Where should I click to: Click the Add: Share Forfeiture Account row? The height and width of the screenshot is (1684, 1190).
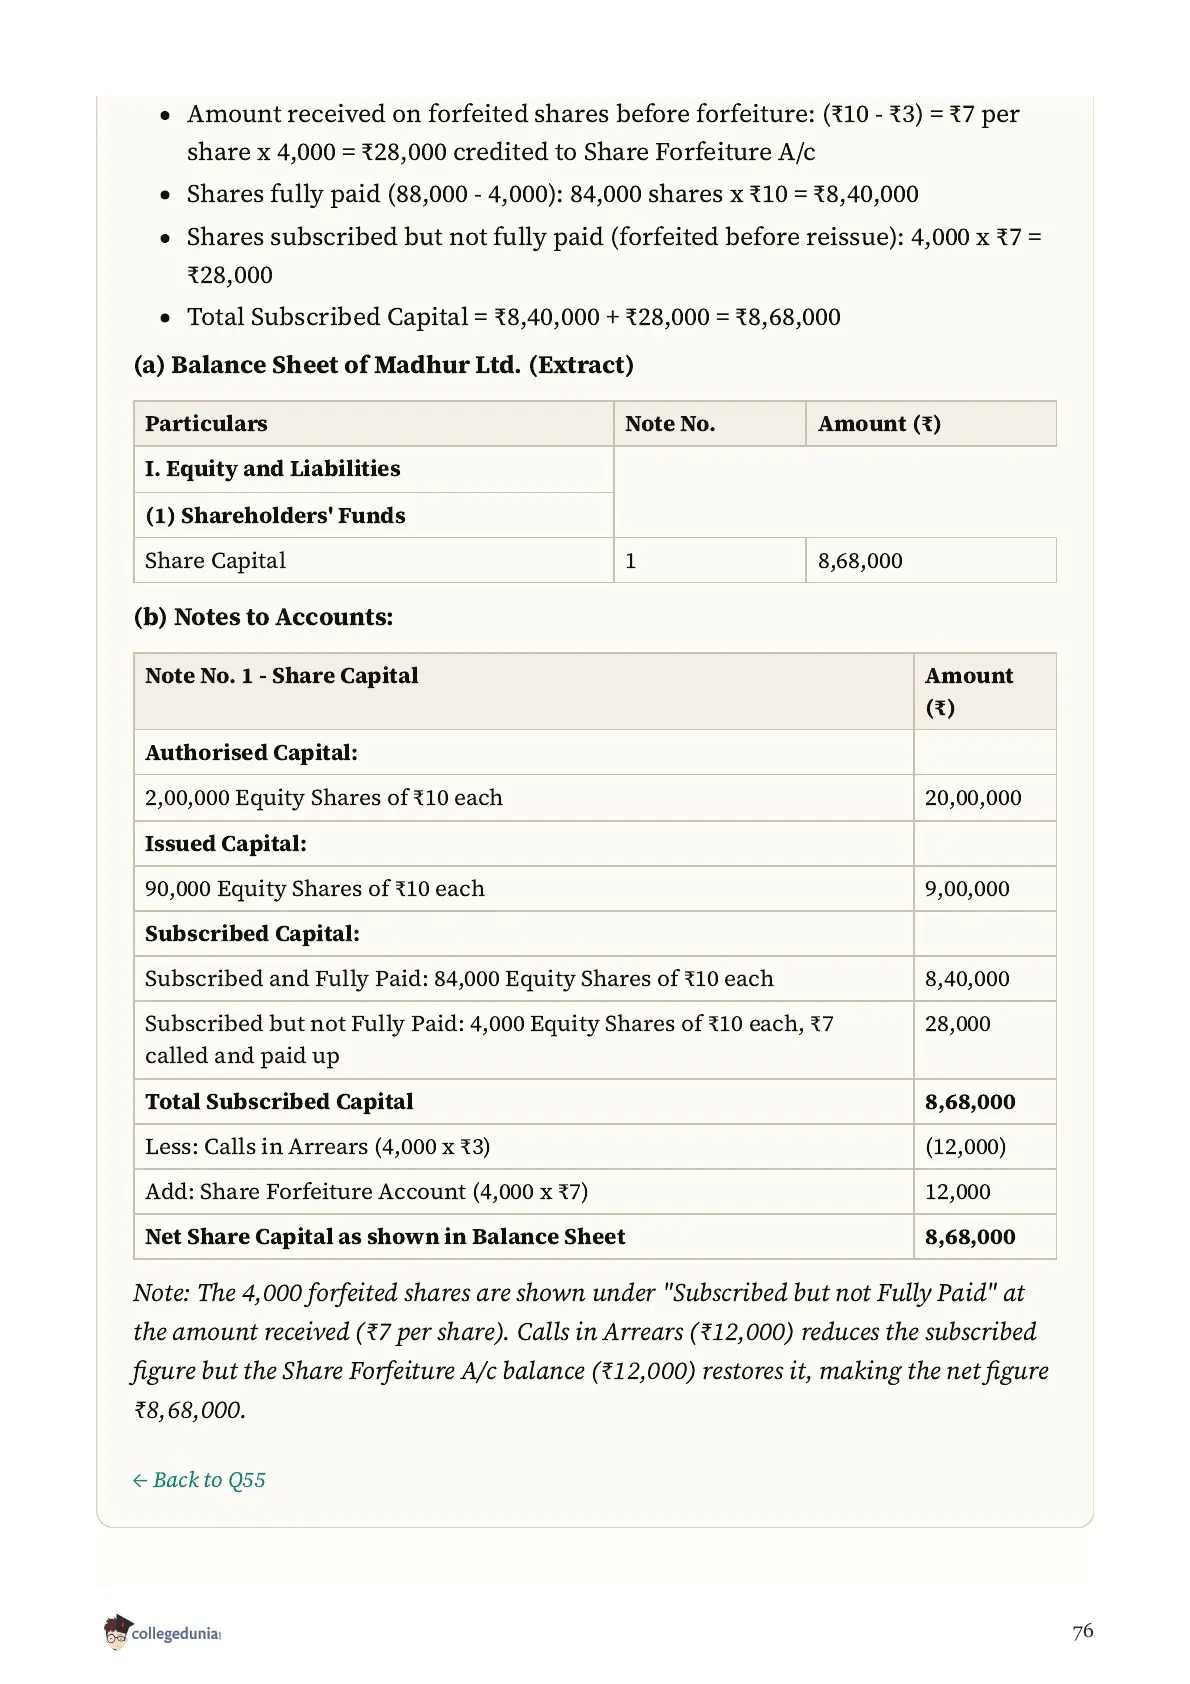point(595,1192)
